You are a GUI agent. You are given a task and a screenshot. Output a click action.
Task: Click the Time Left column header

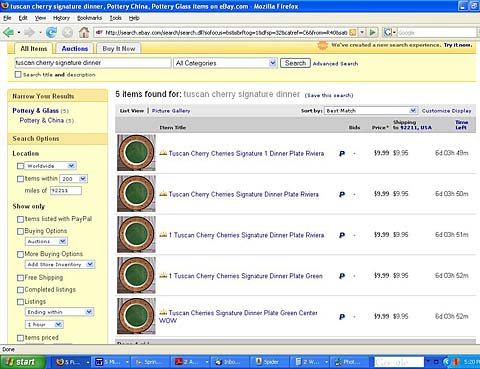pos(462,125)
